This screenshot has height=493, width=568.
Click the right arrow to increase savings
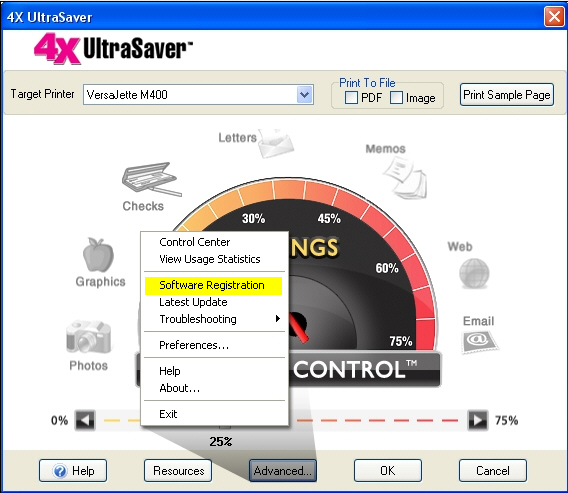478,421
